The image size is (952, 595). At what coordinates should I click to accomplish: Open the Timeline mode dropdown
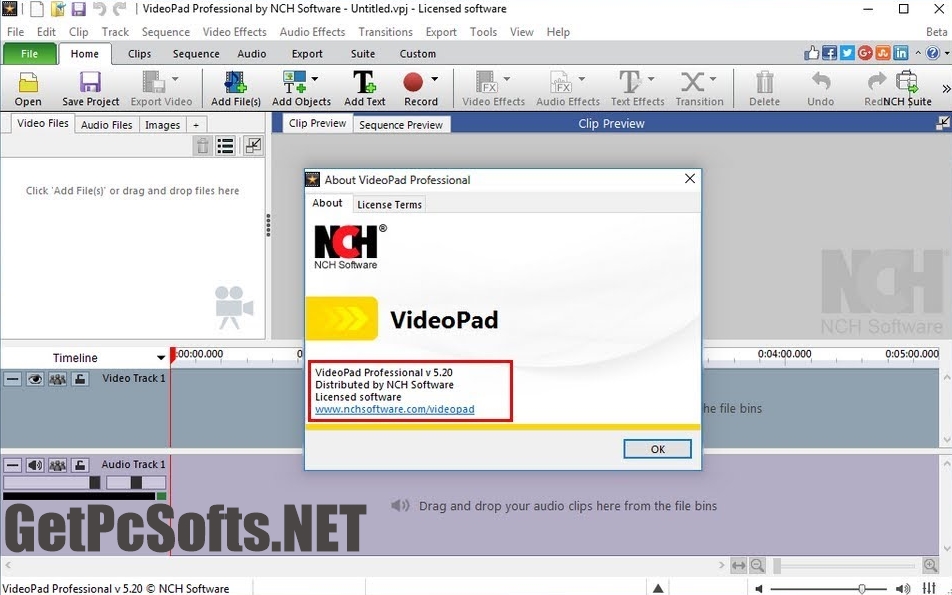tap(161, 358)
